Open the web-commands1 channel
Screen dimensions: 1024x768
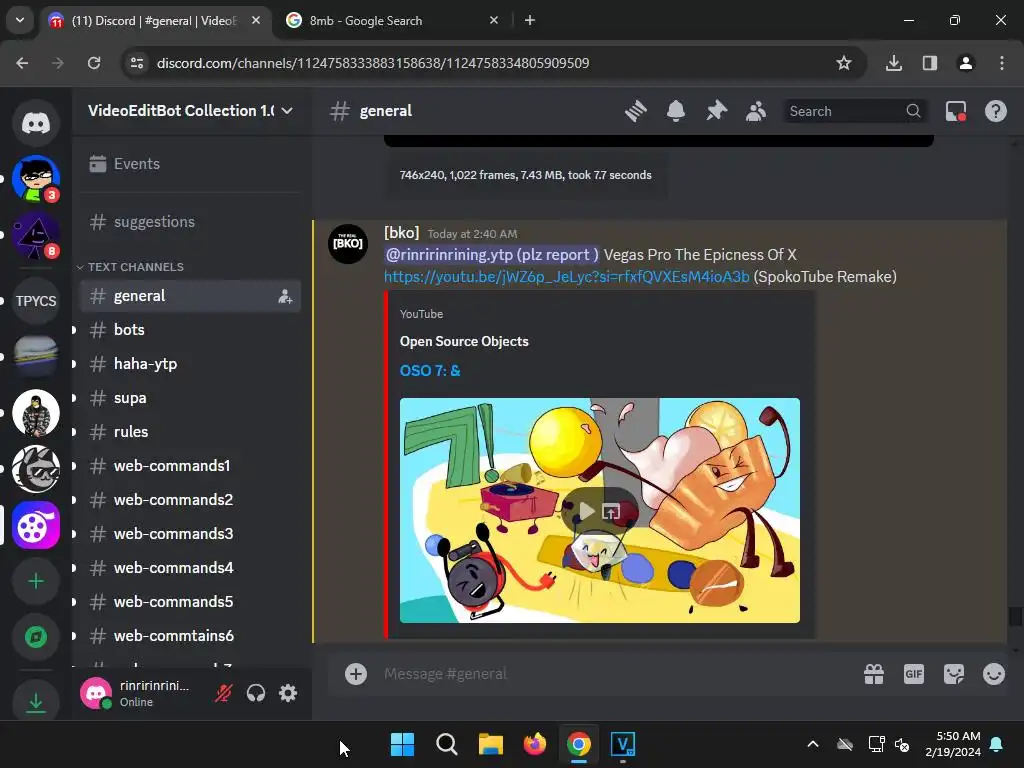coord(191,466)
